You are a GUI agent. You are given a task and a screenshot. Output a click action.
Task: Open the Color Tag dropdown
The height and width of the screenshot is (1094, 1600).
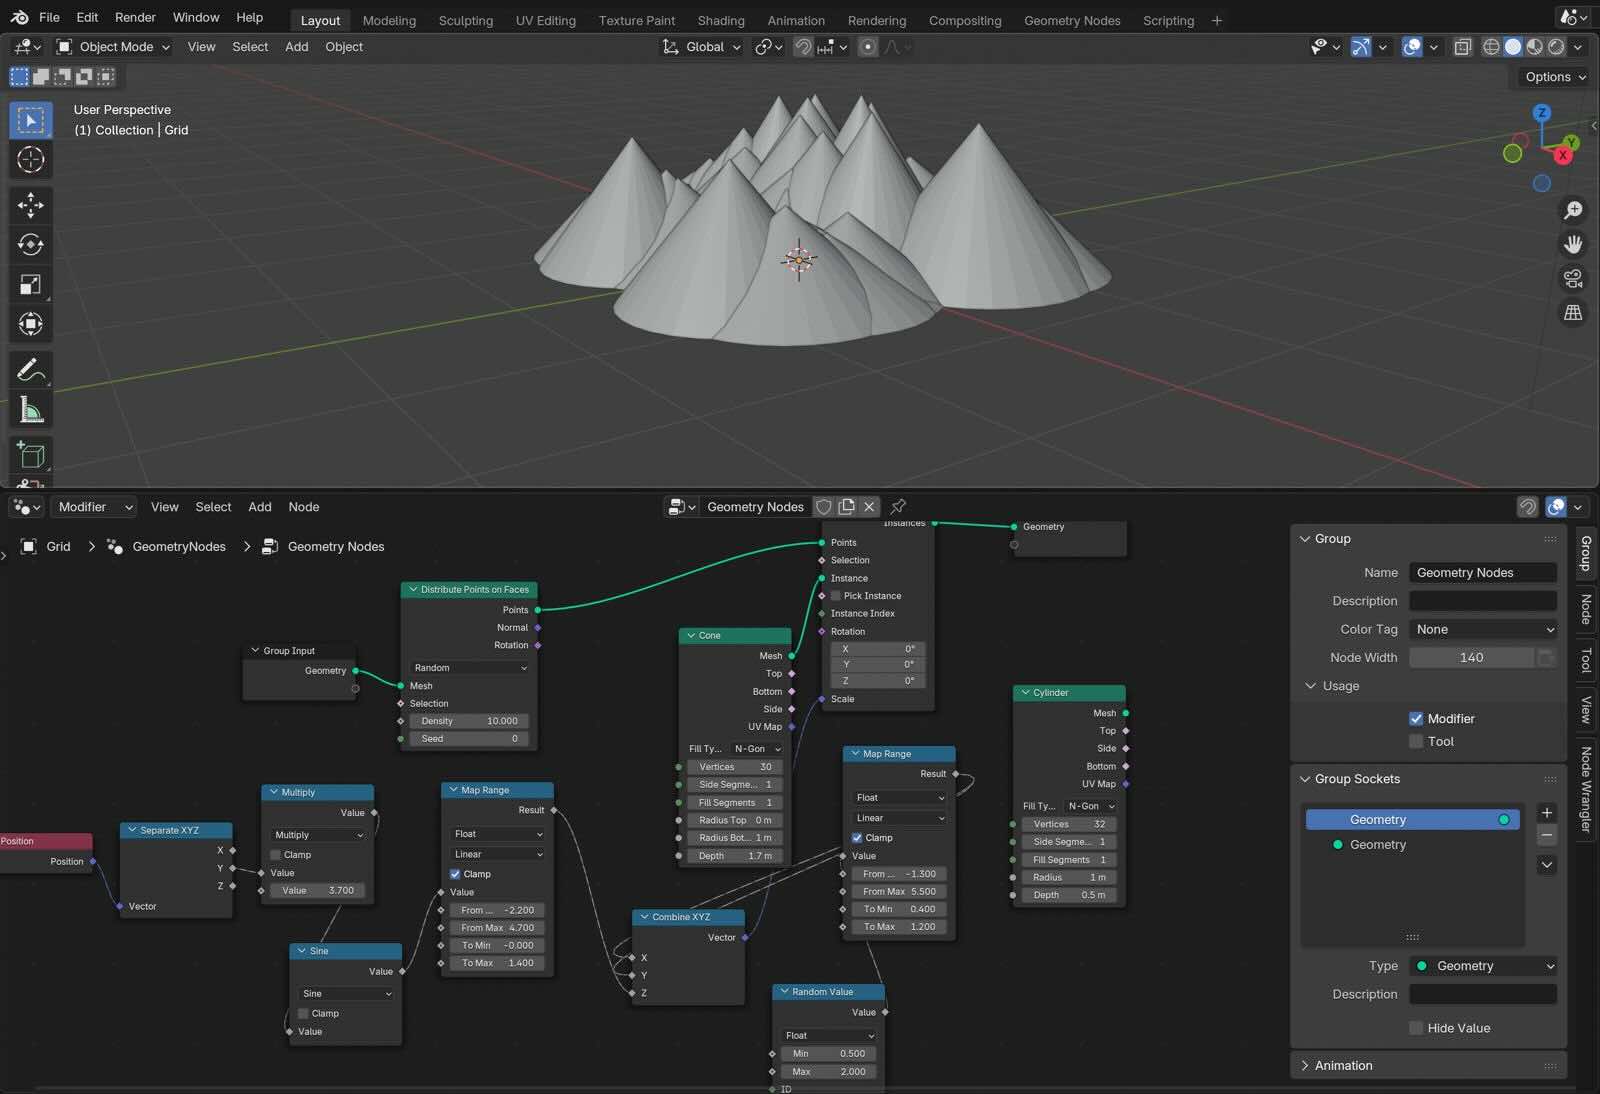pos(1483,629)
